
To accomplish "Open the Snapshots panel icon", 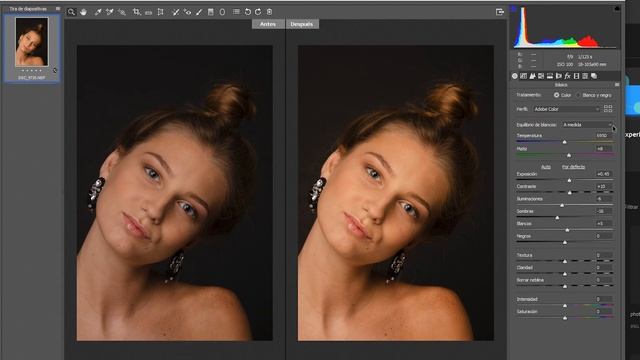I will point(594,76).
